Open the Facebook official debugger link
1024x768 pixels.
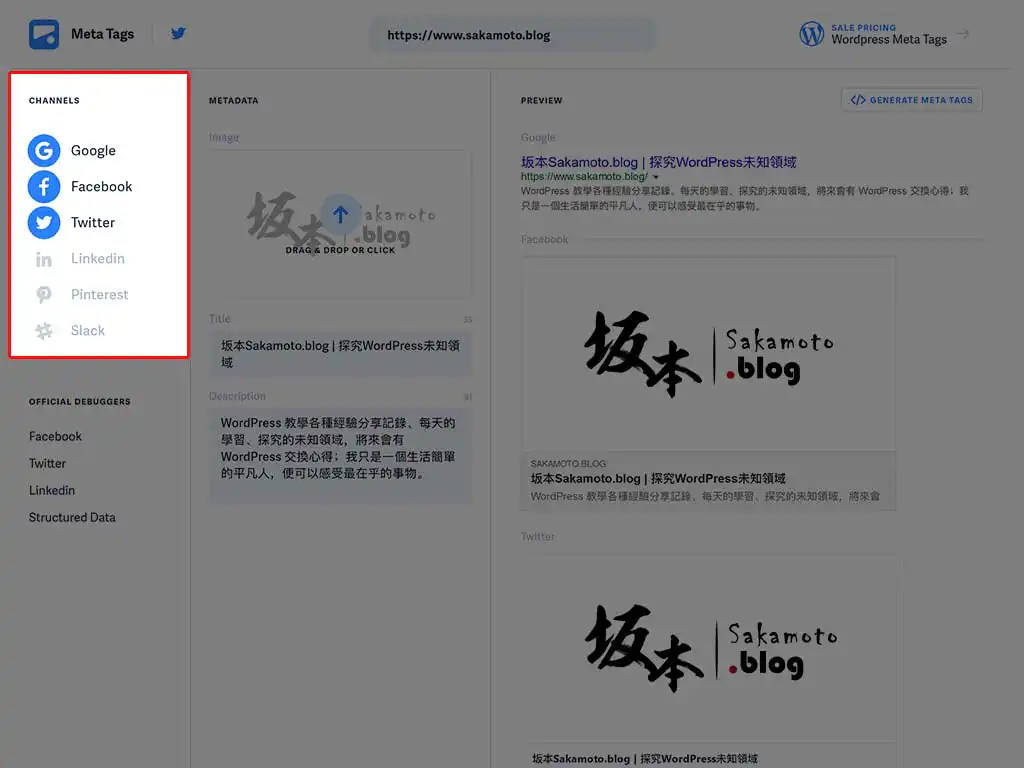pyautogui.click(x=55, y=437)
